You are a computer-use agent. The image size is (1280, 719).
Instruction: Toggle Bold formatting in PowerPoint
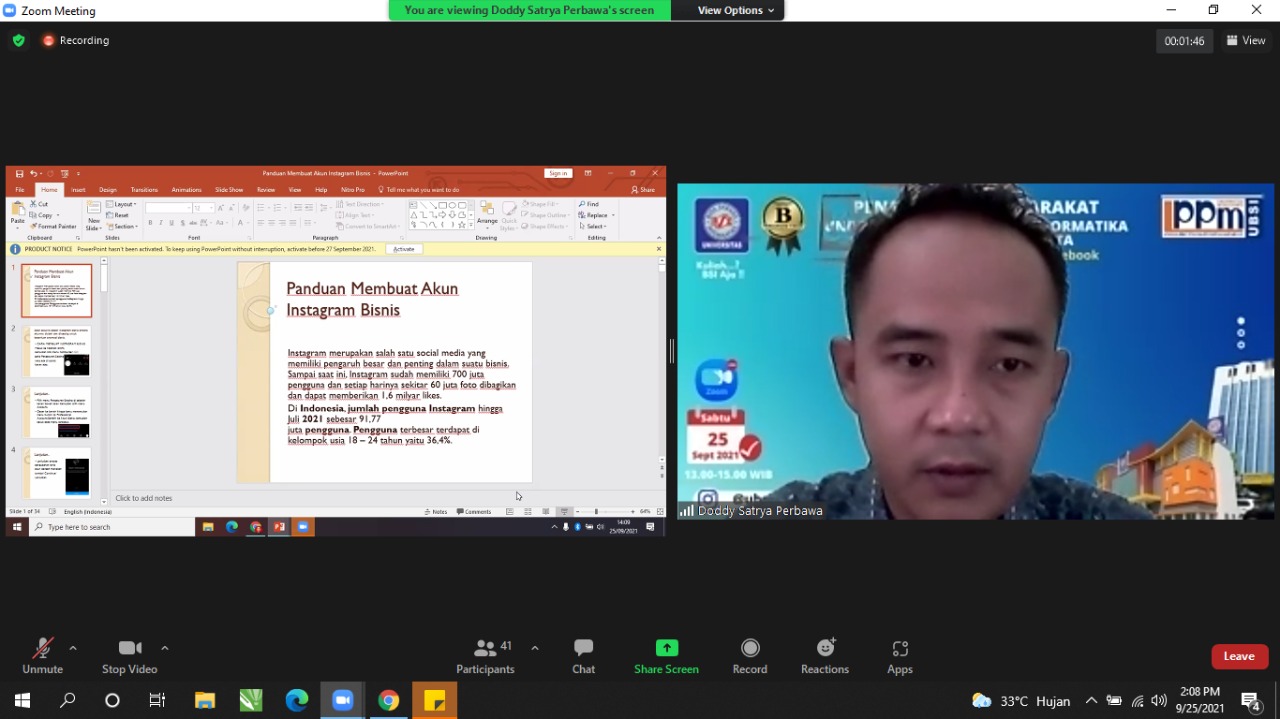tap(150, 222)
